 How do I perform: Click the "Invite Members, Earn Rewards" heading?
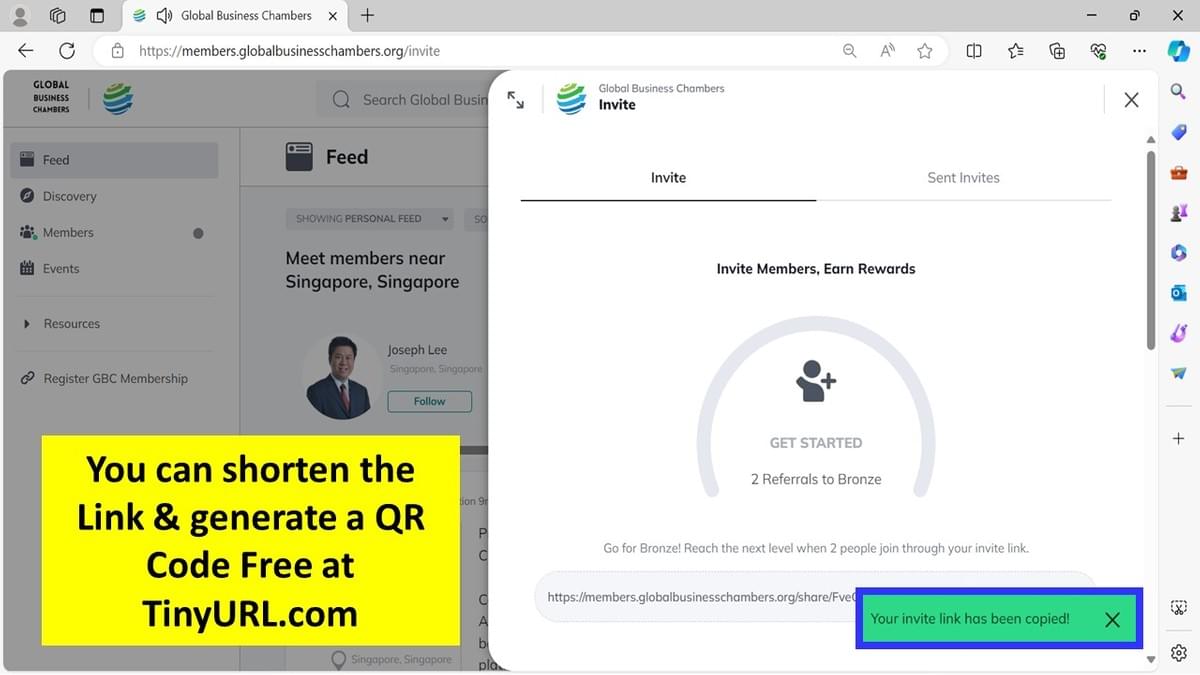[x=816, y=269]
